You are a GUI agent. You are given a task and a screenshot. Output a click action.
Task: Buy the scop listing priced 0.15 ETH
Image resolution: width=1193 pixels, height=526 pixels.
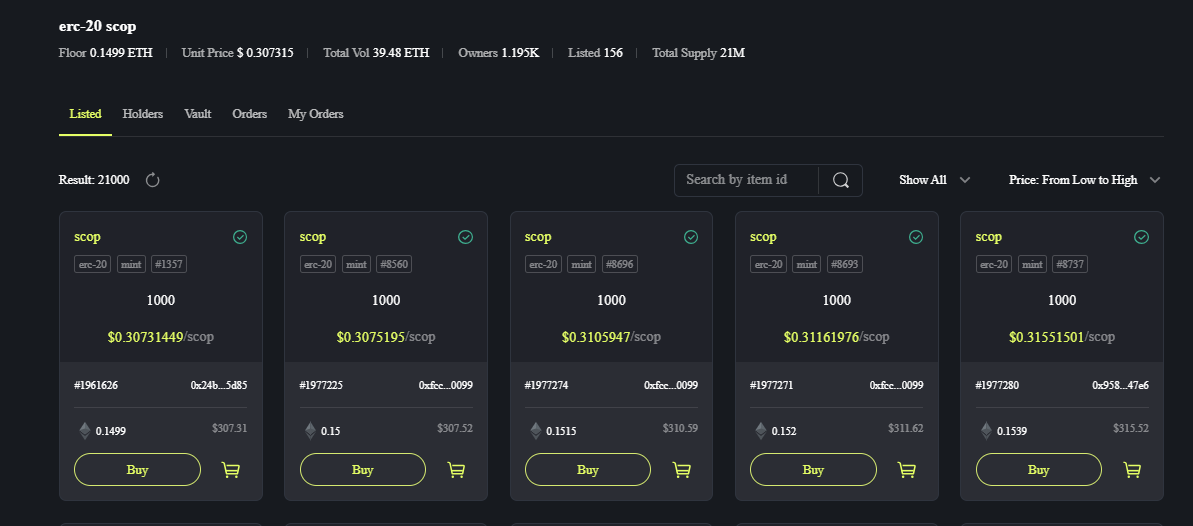click(x=363, y=470)
